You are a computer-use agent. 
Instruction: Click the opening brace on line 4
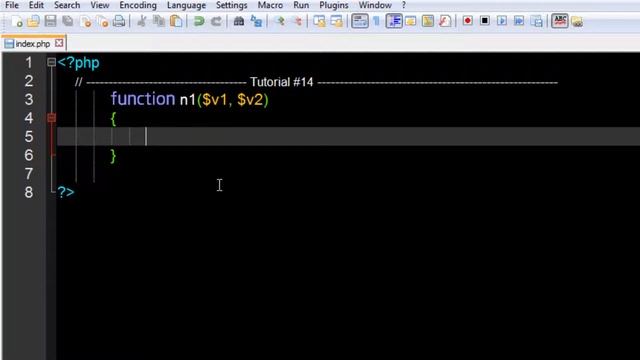click(113, 119)
